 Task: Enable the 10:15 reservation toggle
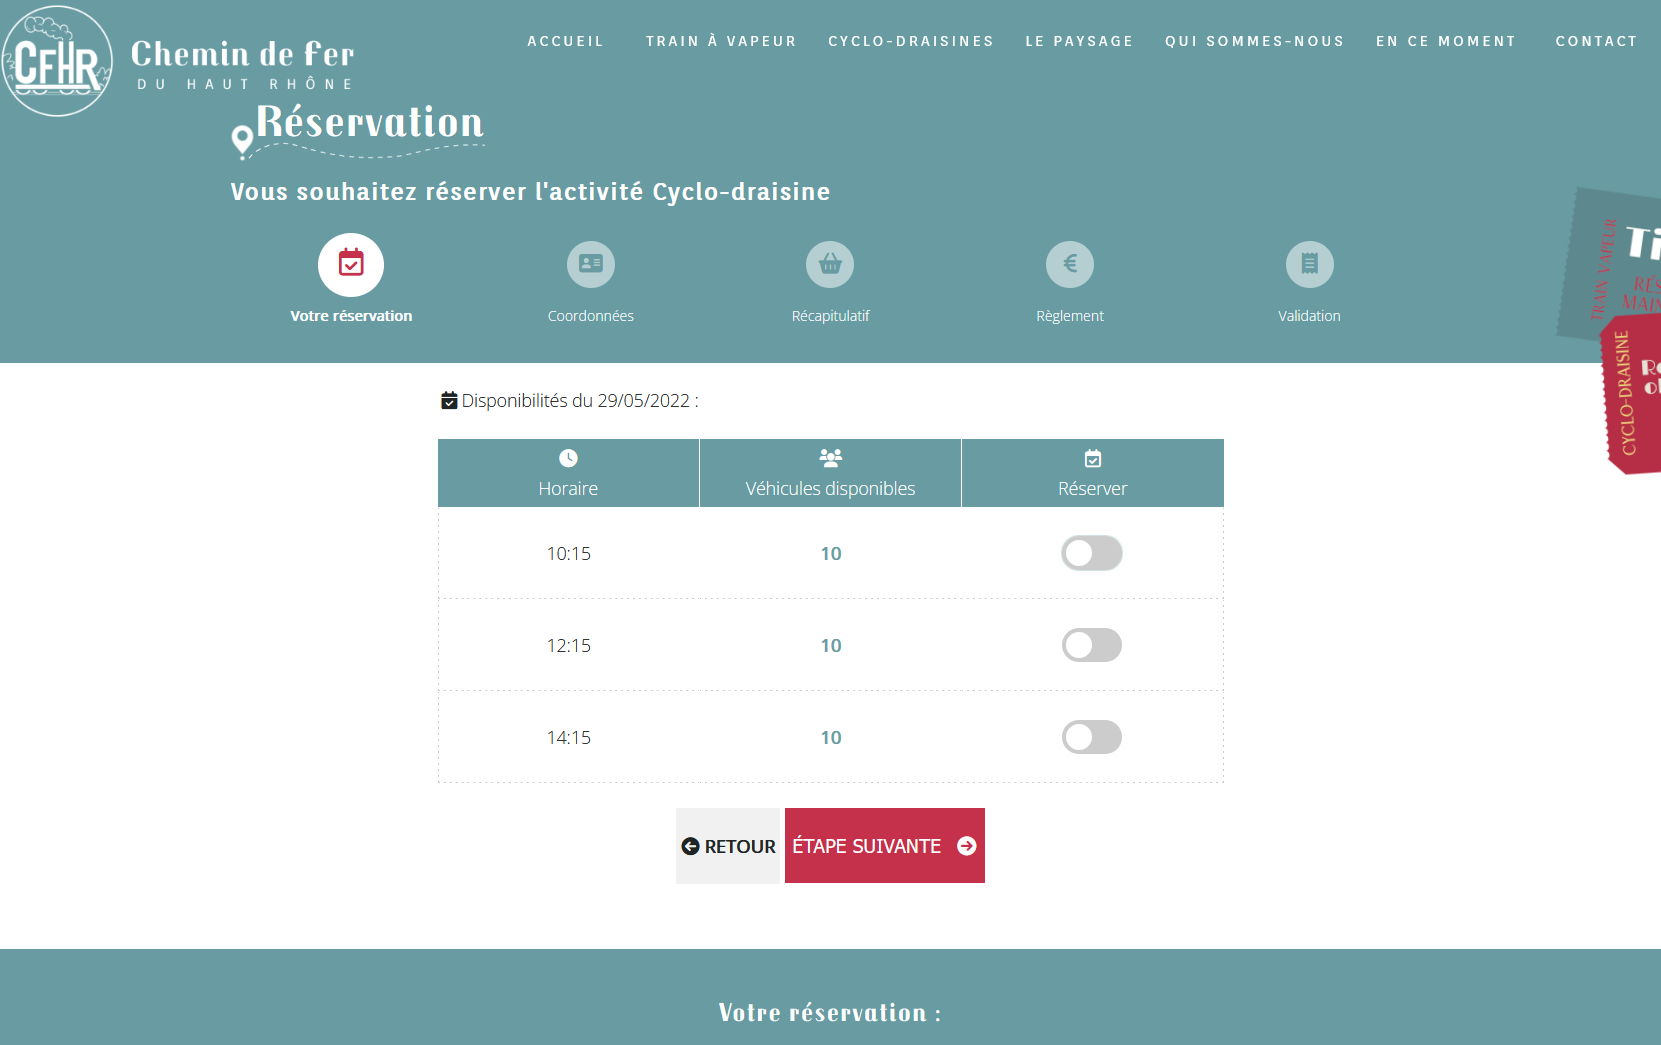1091,553
